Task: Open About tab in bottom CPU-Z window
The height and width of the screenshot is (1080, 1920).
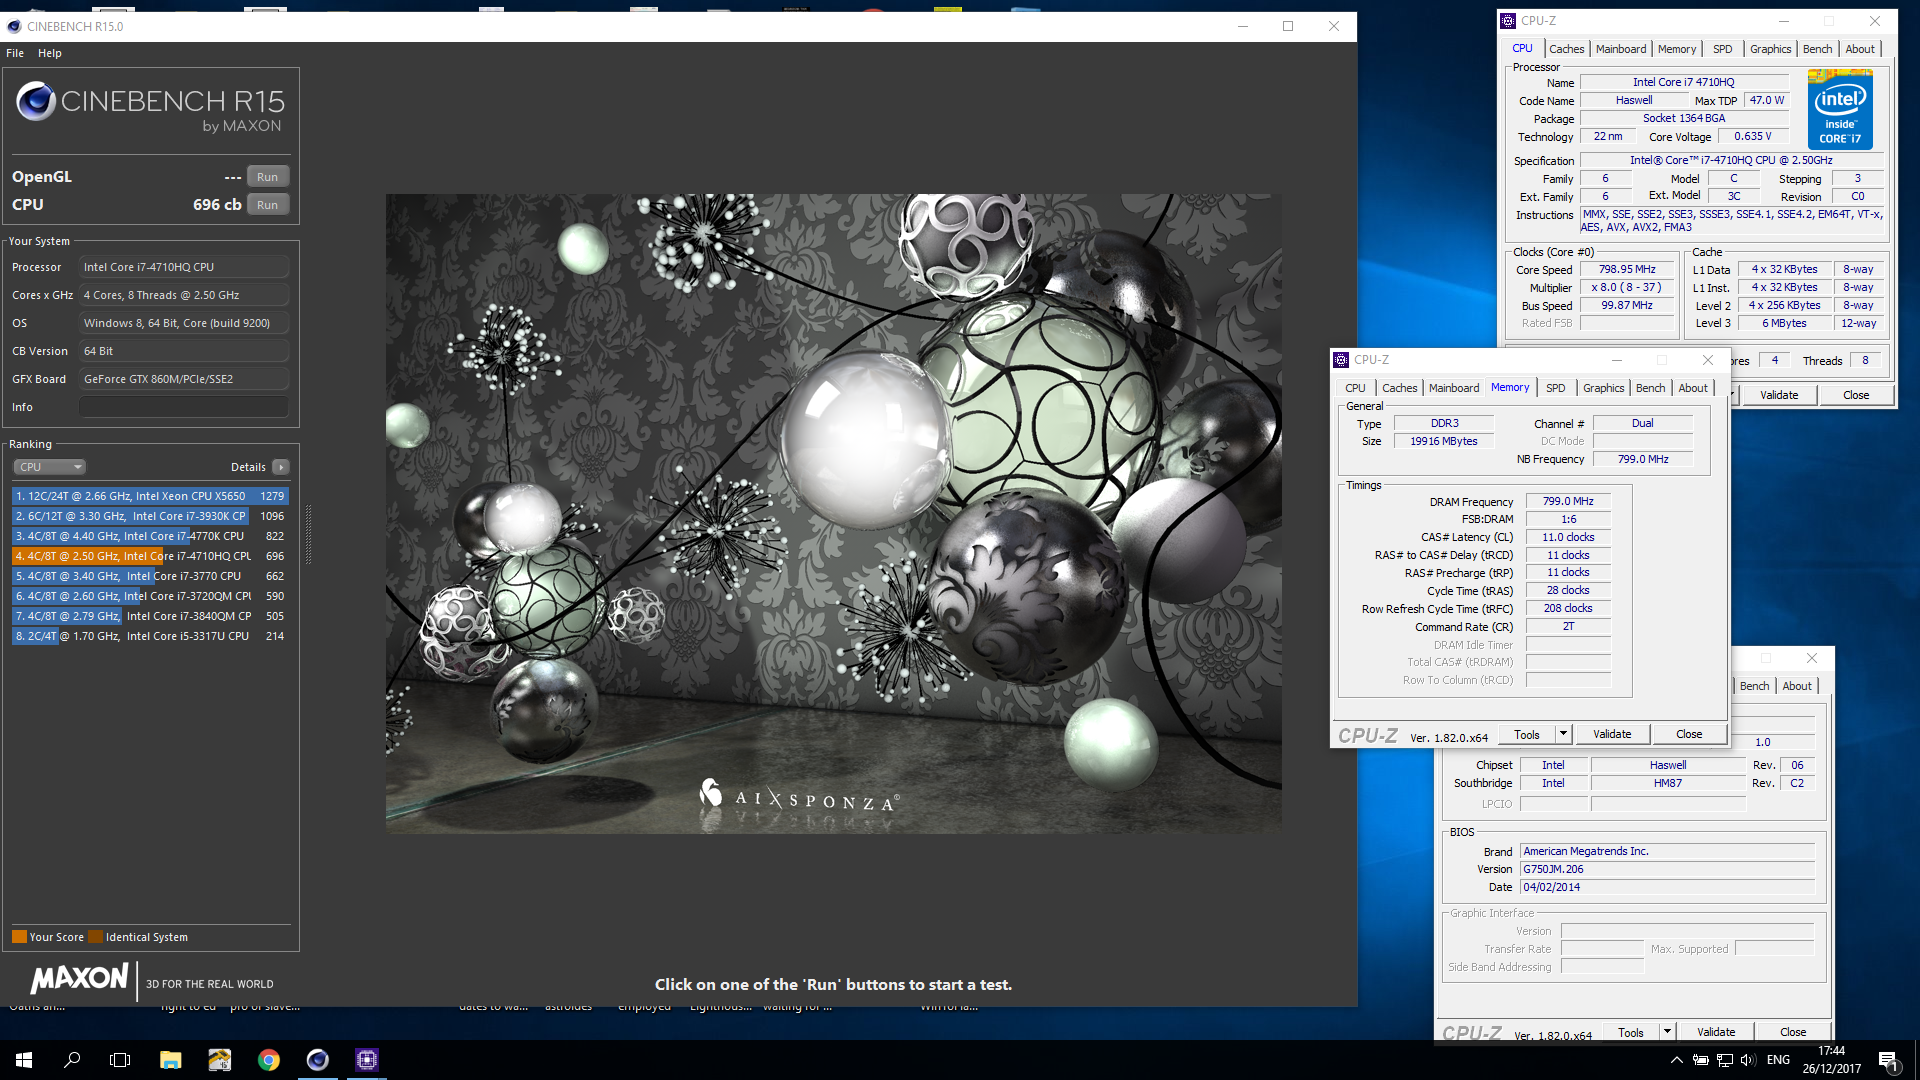Action: (x=1797, y=686)
